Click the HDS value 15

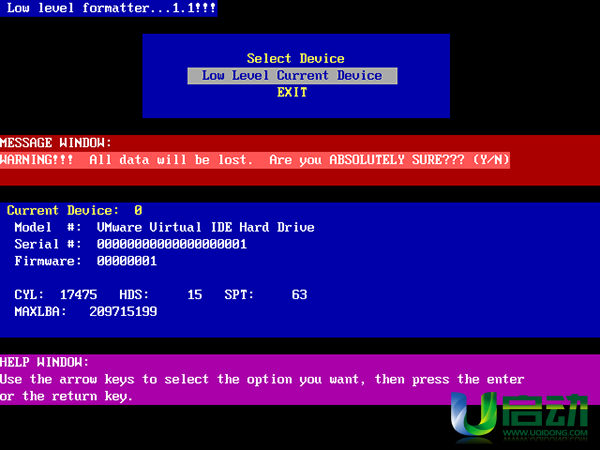(x=194, y=295)
